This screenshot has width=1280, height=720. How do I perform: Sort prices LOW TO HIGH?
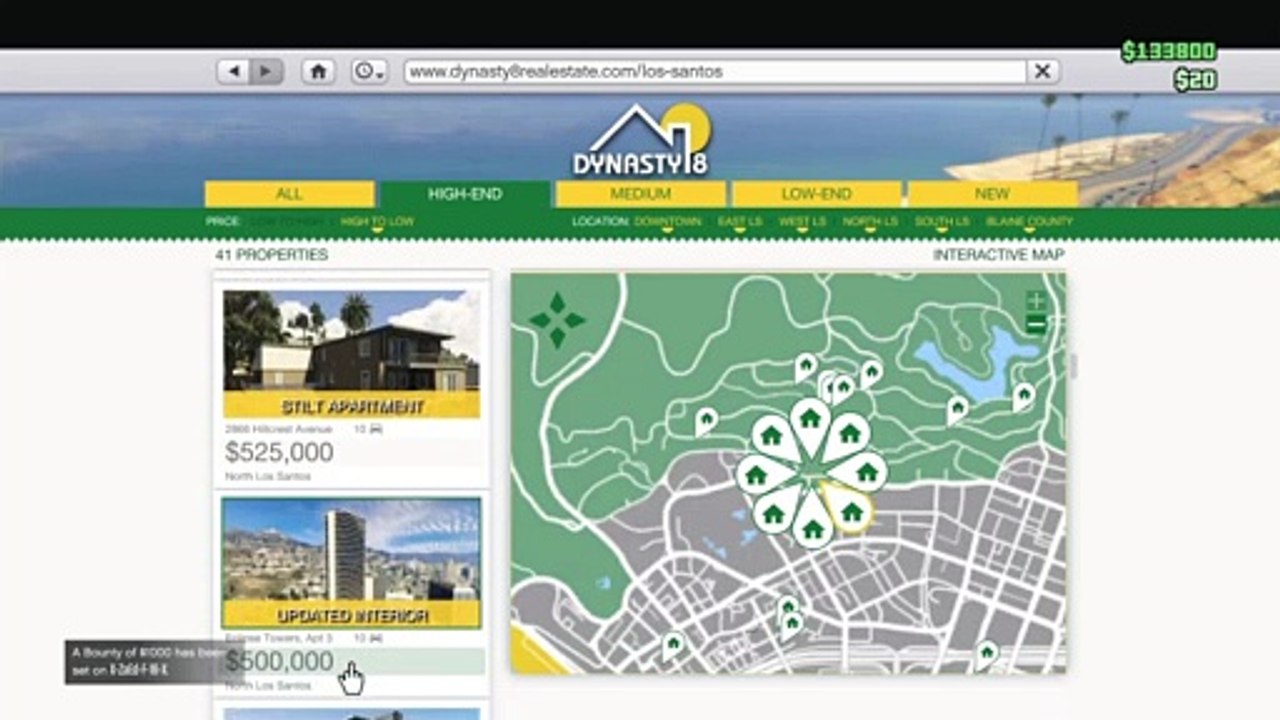tap(286, 221)
